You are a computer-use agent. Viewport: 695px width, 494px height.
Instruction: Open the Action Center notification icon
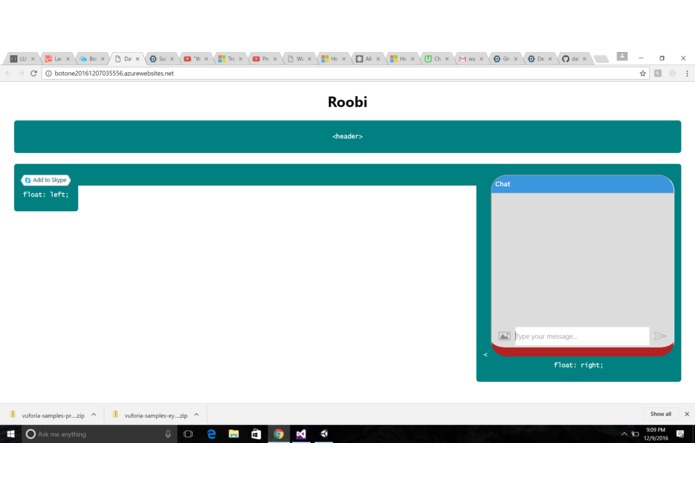680,434
